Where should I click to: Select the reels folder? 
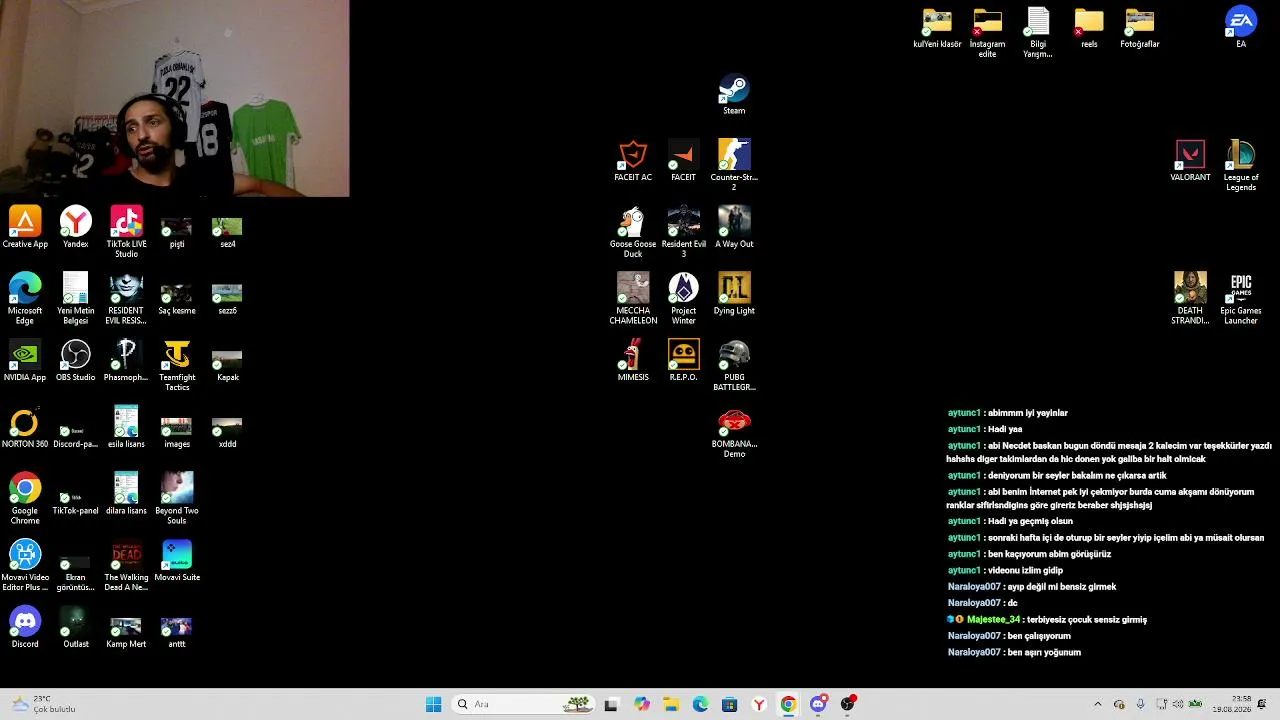pos(1089,28)
